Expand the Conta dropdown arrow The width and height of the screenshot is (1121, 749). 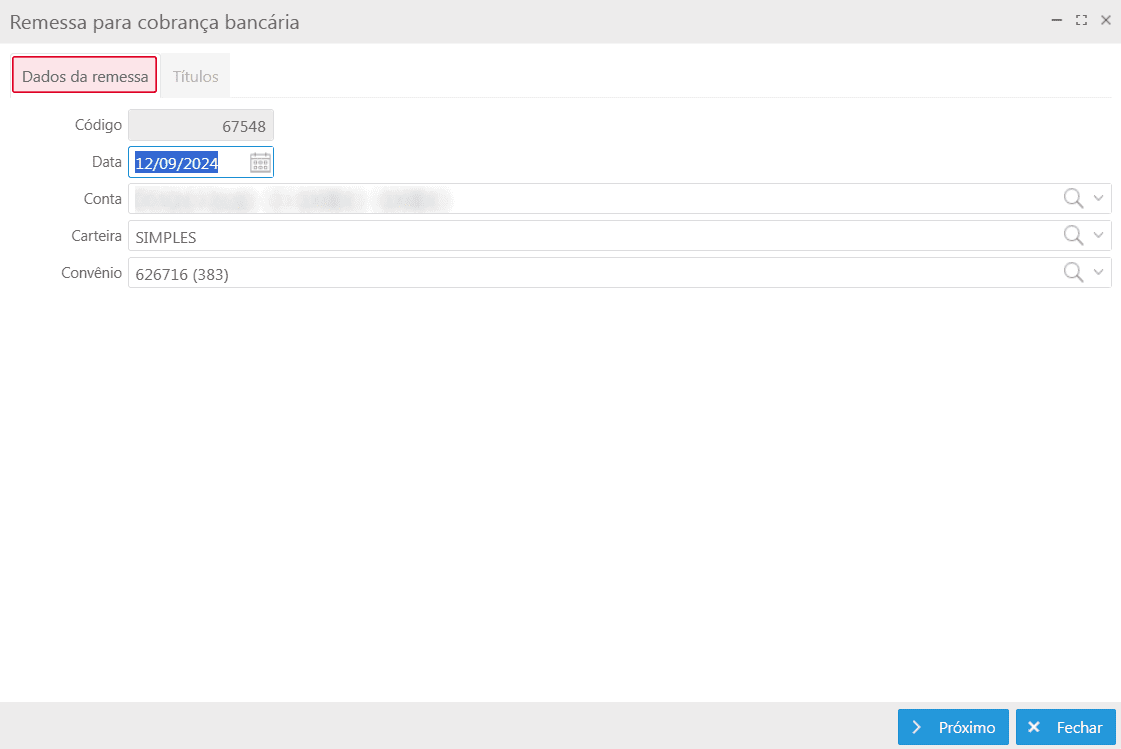point(1099,199)
